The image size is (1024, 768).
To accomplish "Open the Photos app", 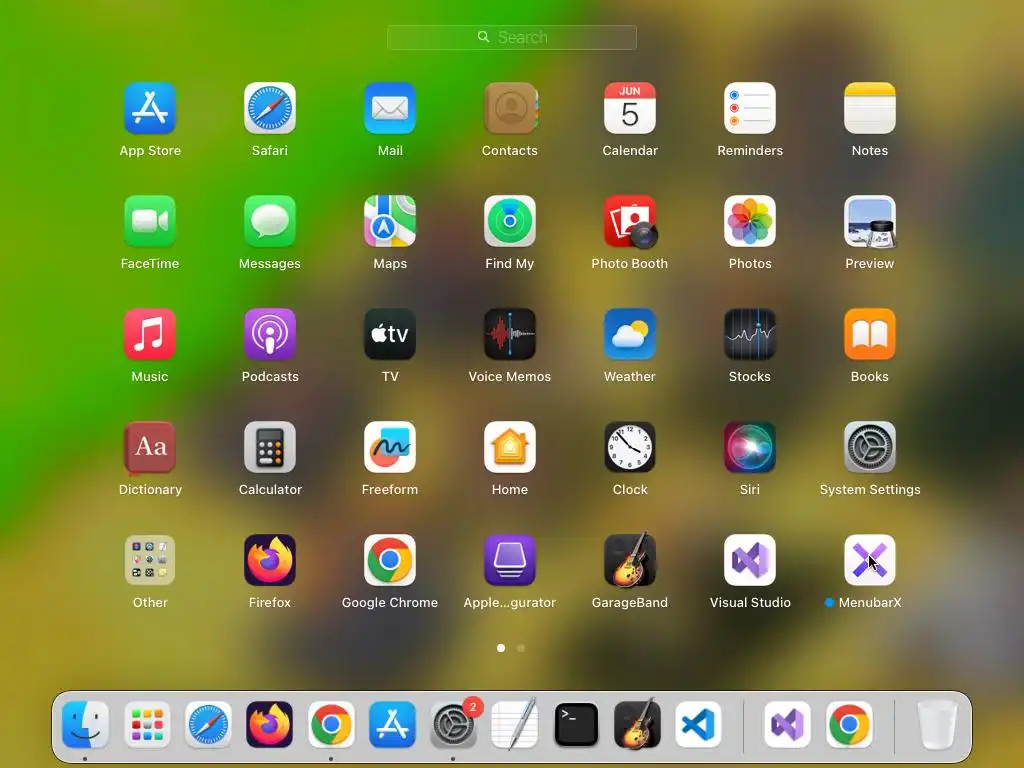I will (750, 221).
